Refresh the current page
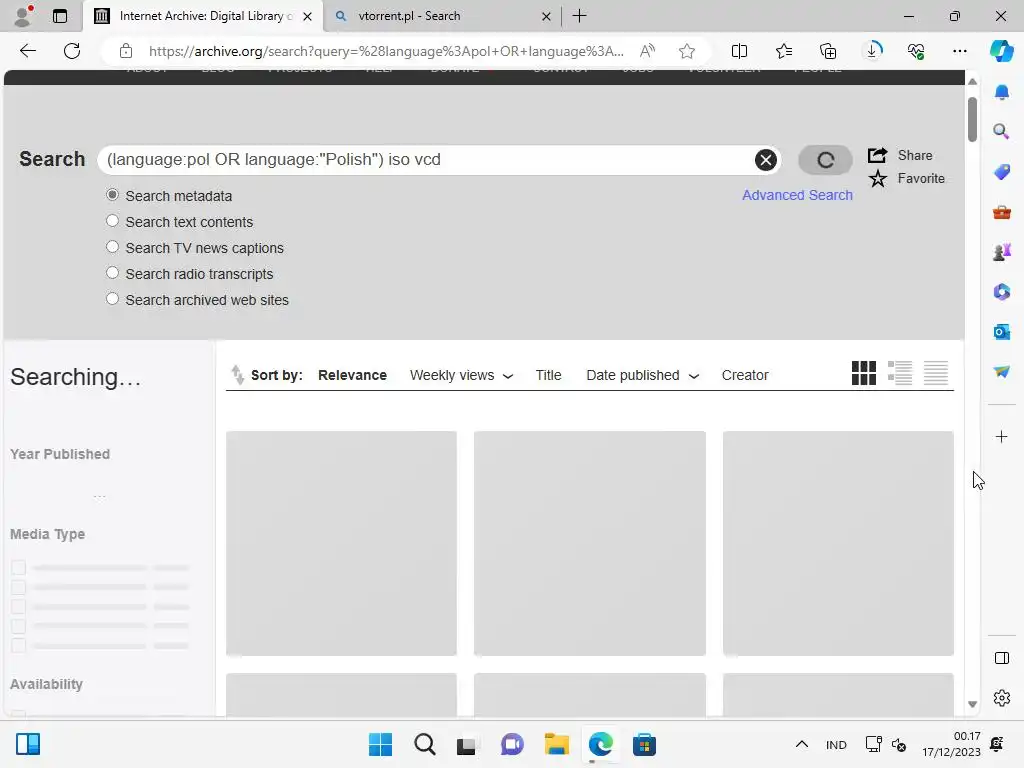Viewport: 1024px width, 768px height. (72, 51)
